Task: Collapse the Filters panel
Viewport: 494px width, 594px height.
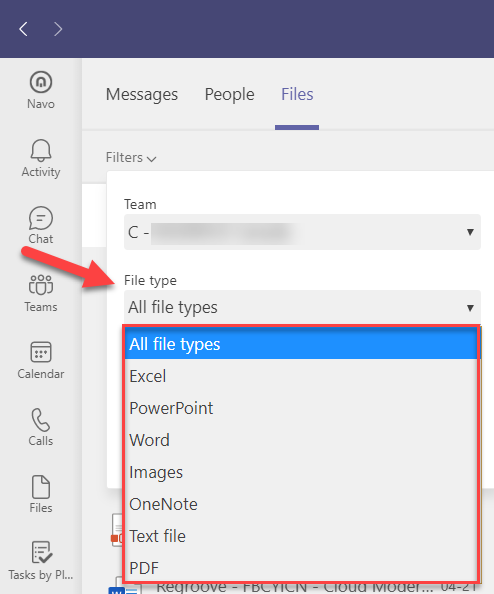Action: tap(131, 158)
